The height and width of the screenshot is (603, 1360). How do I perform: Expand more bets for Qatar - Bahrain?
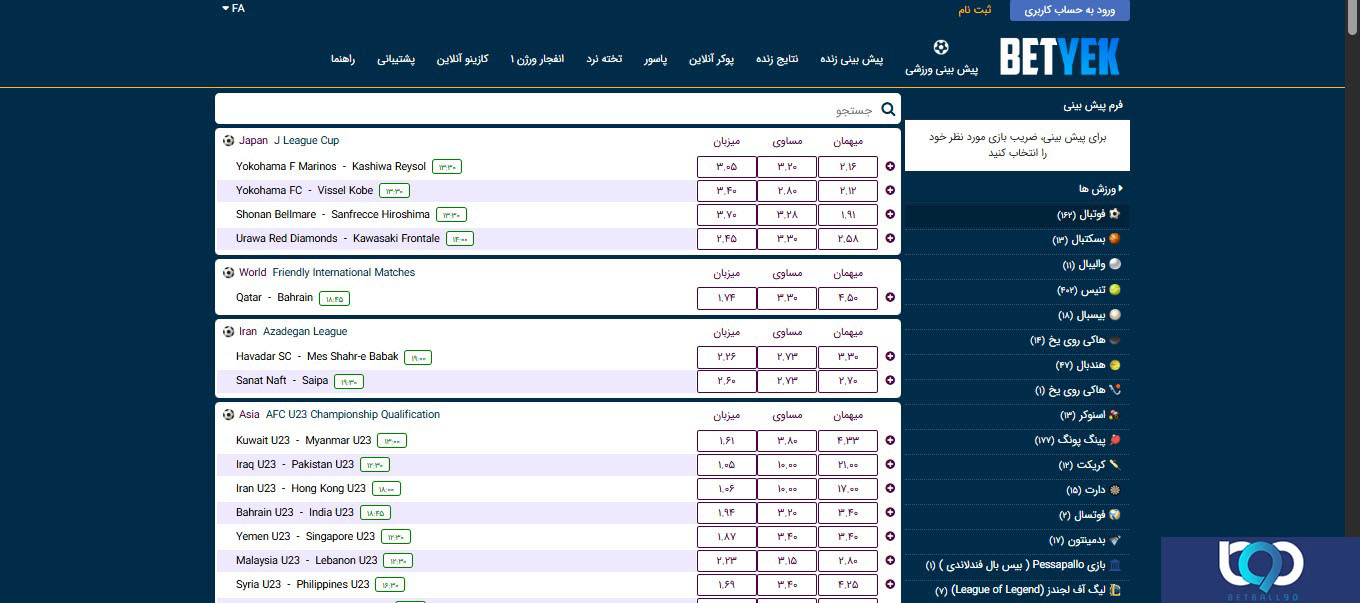890,298
